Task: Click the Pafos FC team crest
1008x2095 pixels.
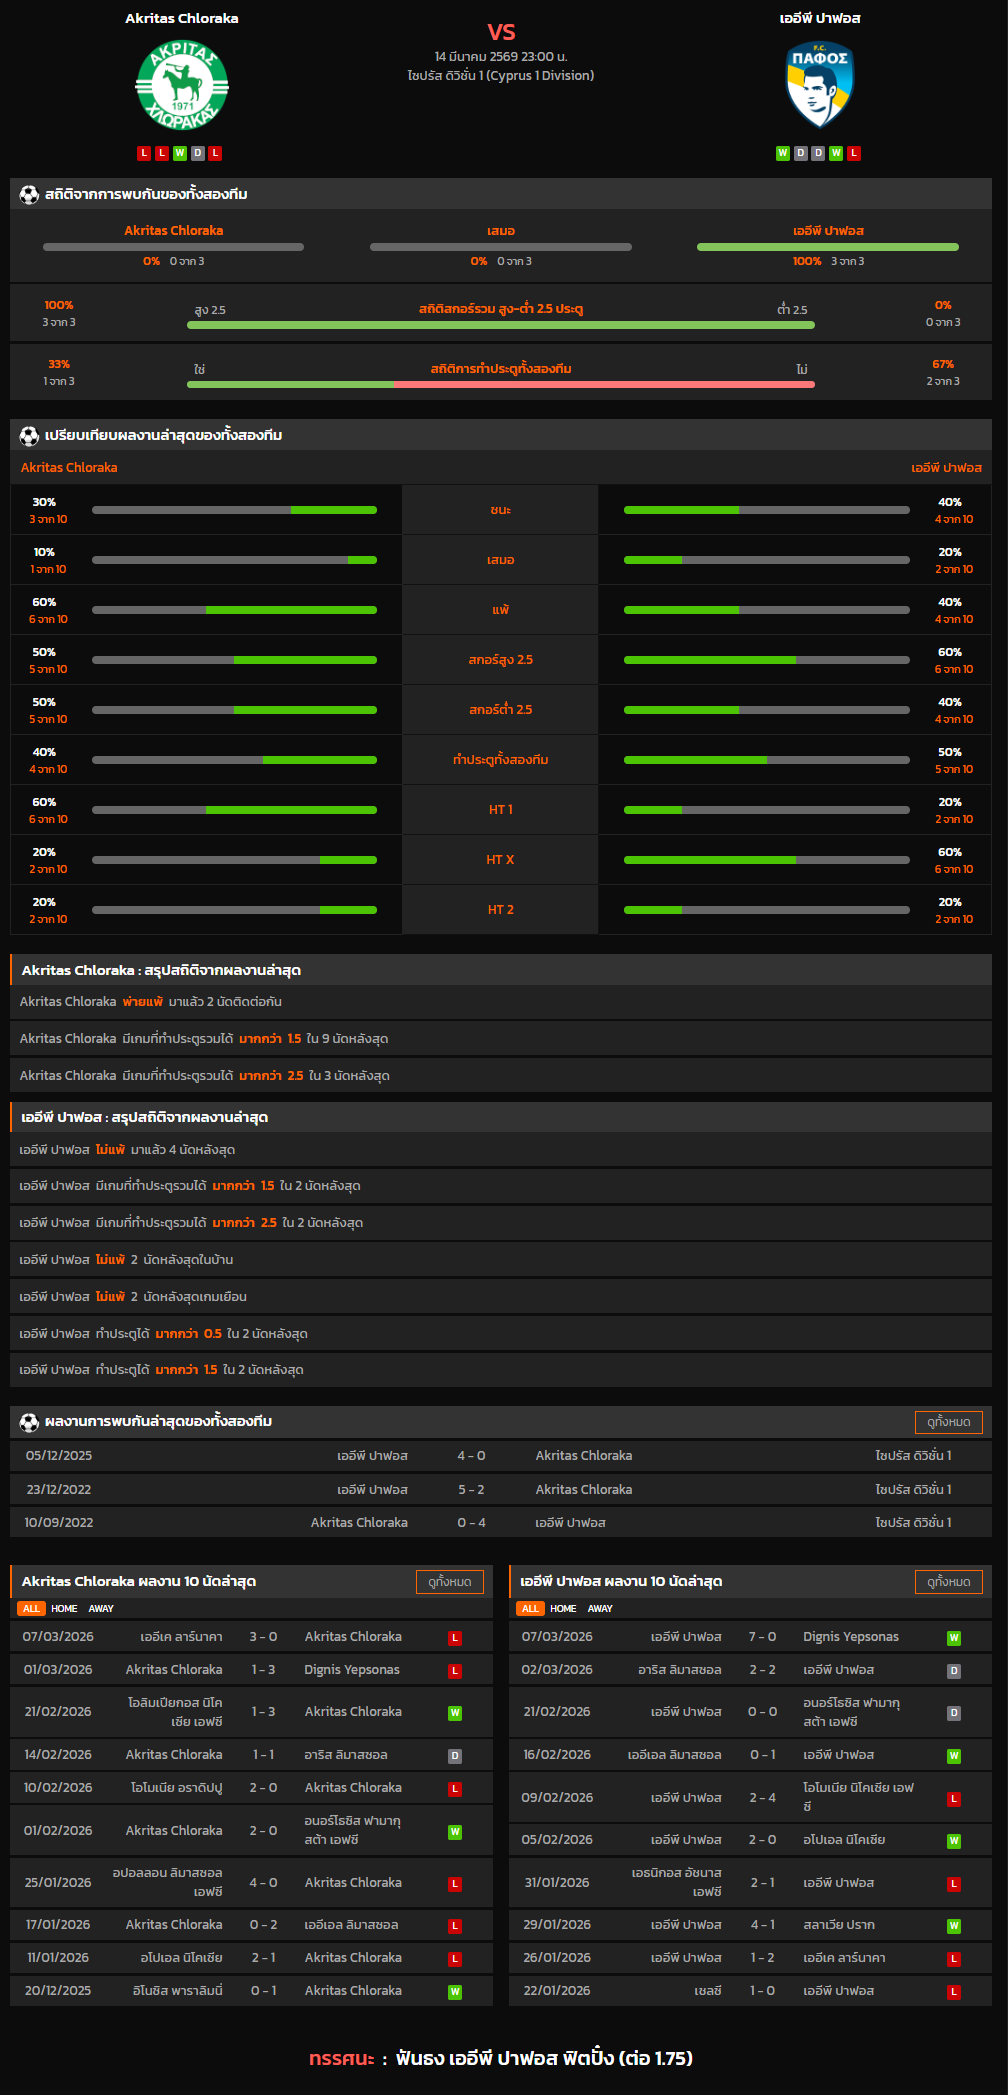Action: [819, 84]
